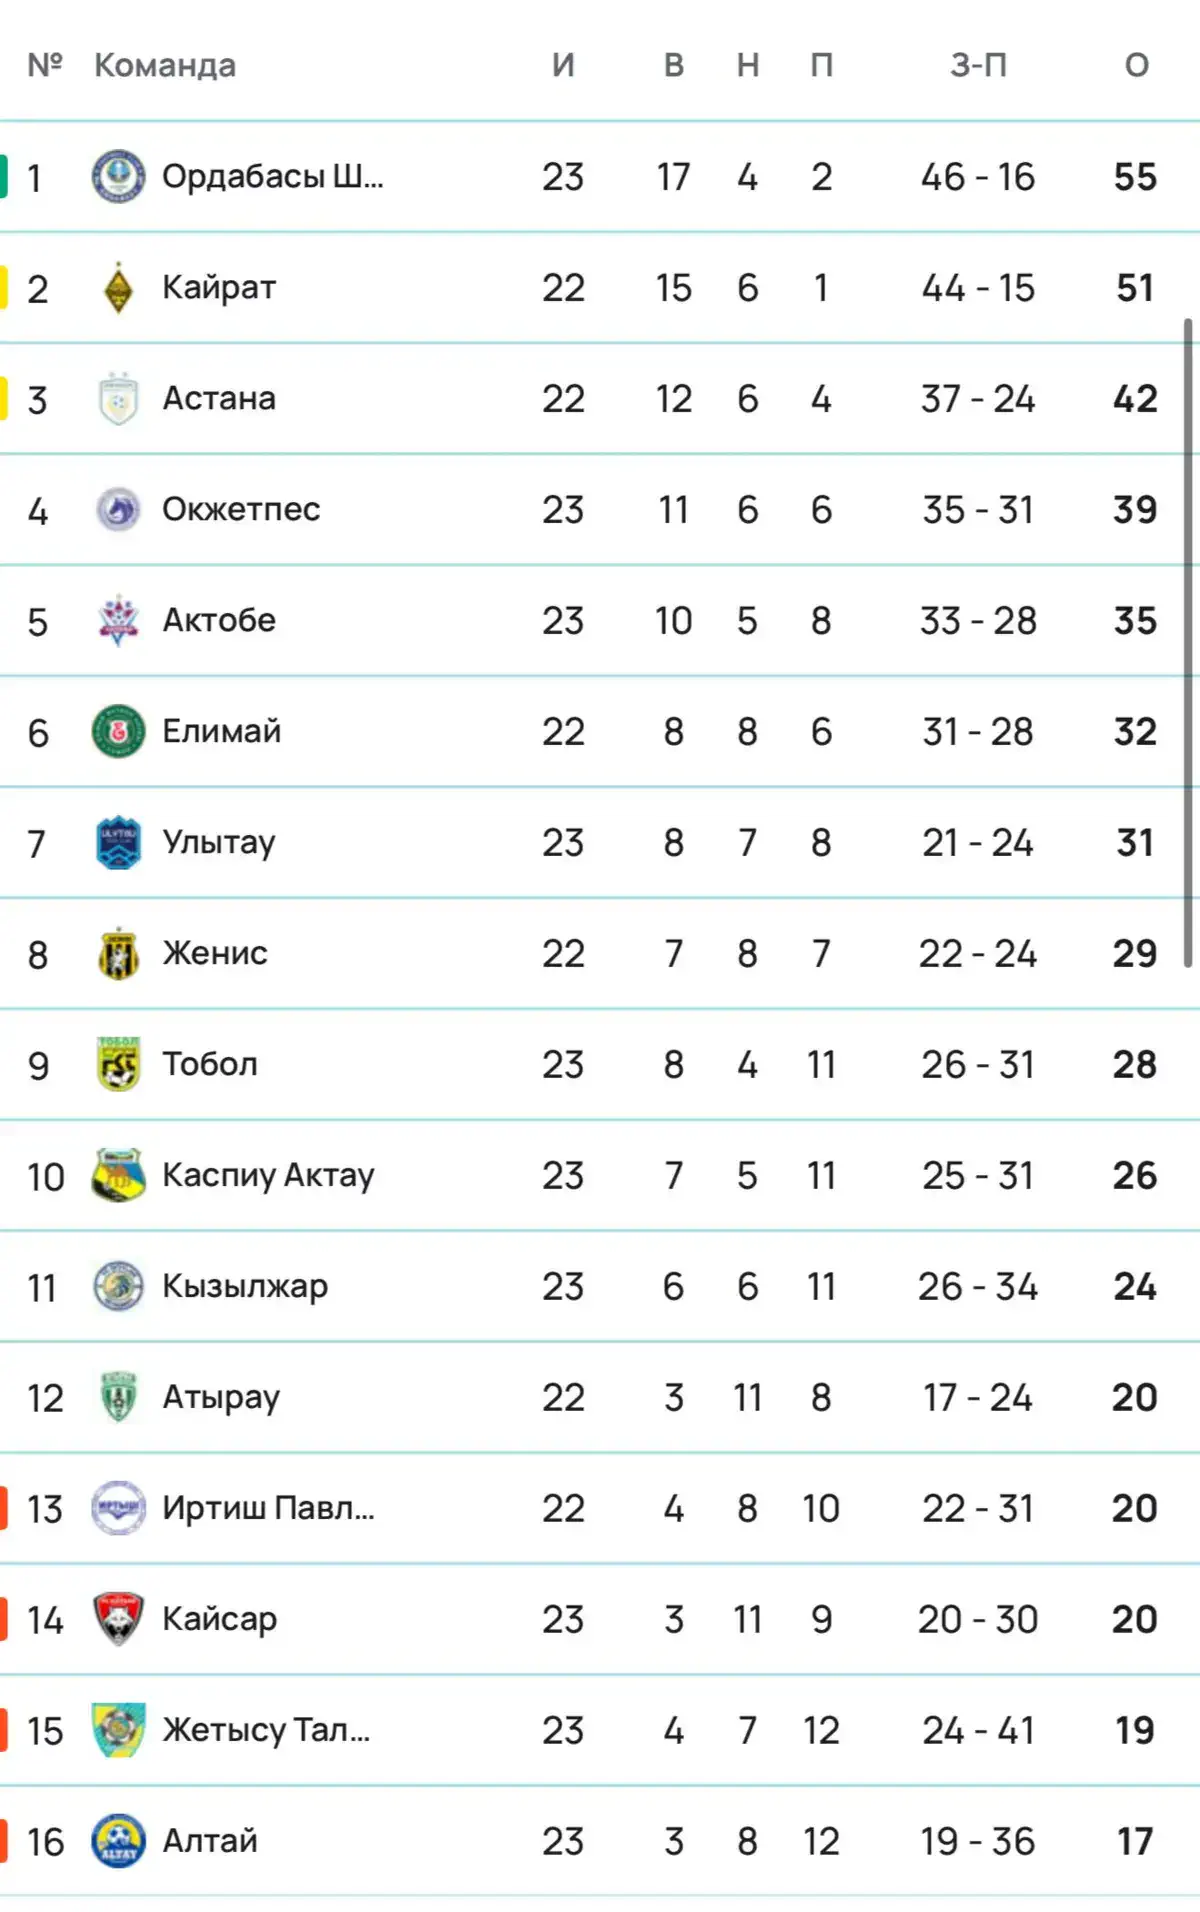Open the Кызылжар team page link

[x=245, y=1286]
